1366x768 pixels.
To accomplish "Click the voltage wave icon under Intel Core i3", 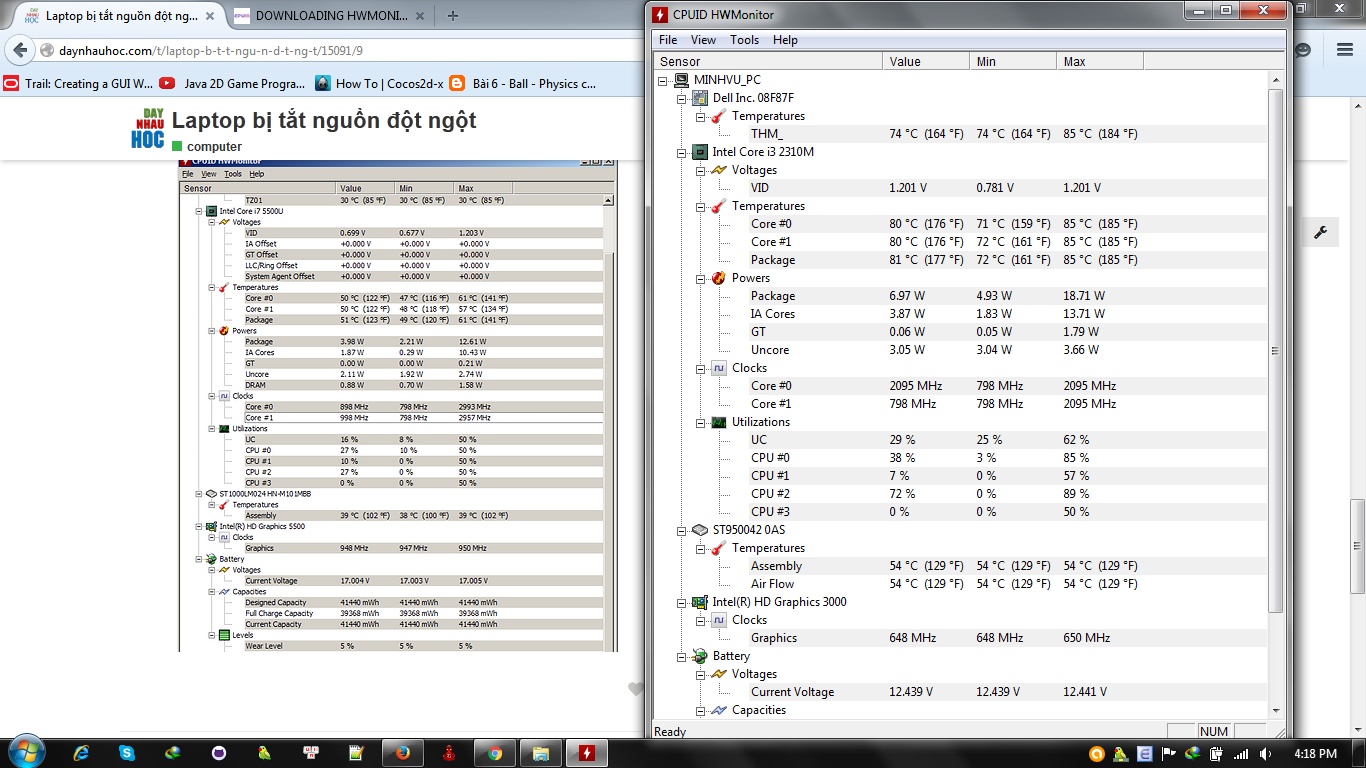I will 718,170.
